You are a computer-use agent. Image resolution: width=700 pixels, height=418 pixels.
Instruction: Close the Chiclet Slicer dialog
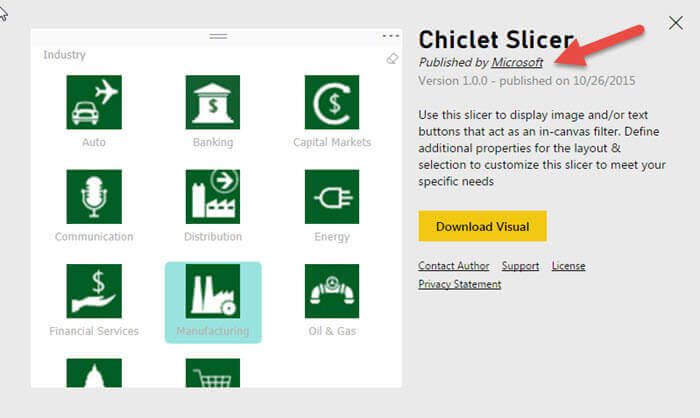676,22
